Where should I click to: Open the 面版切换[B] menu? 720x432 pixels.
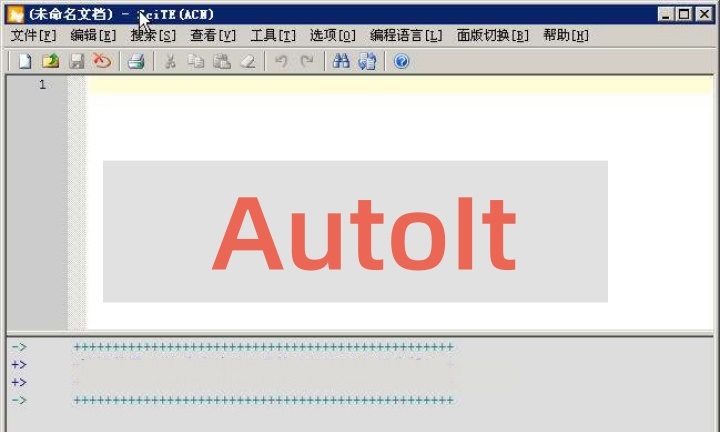click(x=493, y=35)
